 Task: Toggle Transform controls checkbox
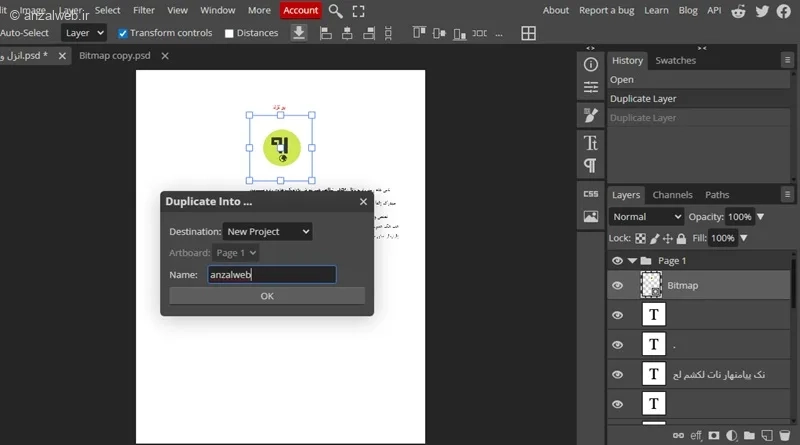(x=122, y=33)
